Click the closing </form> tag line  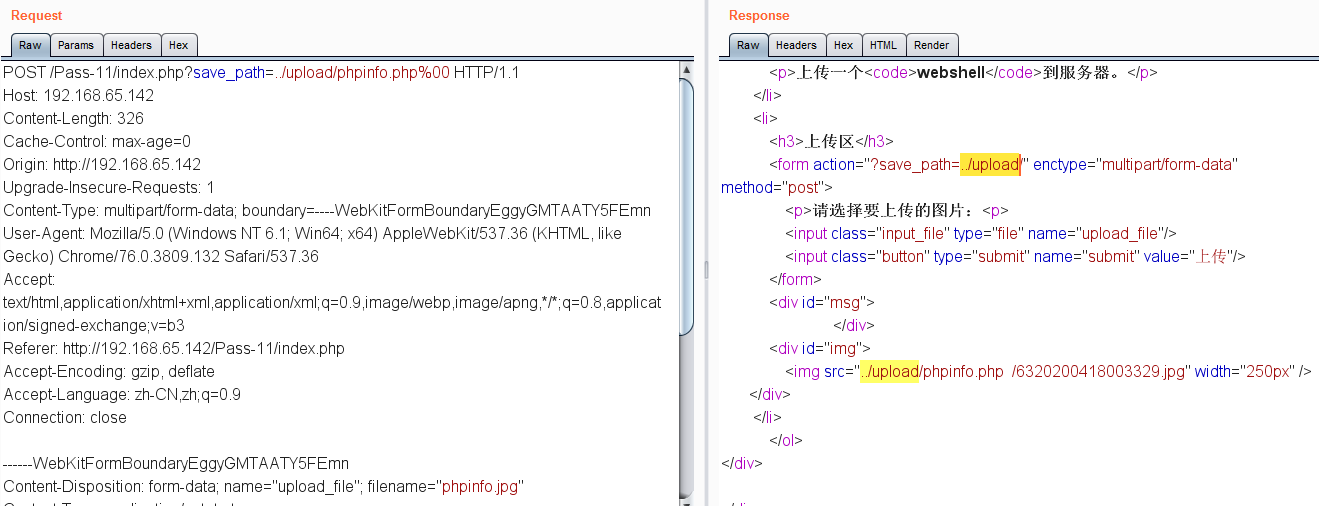(x=795, y=280)
